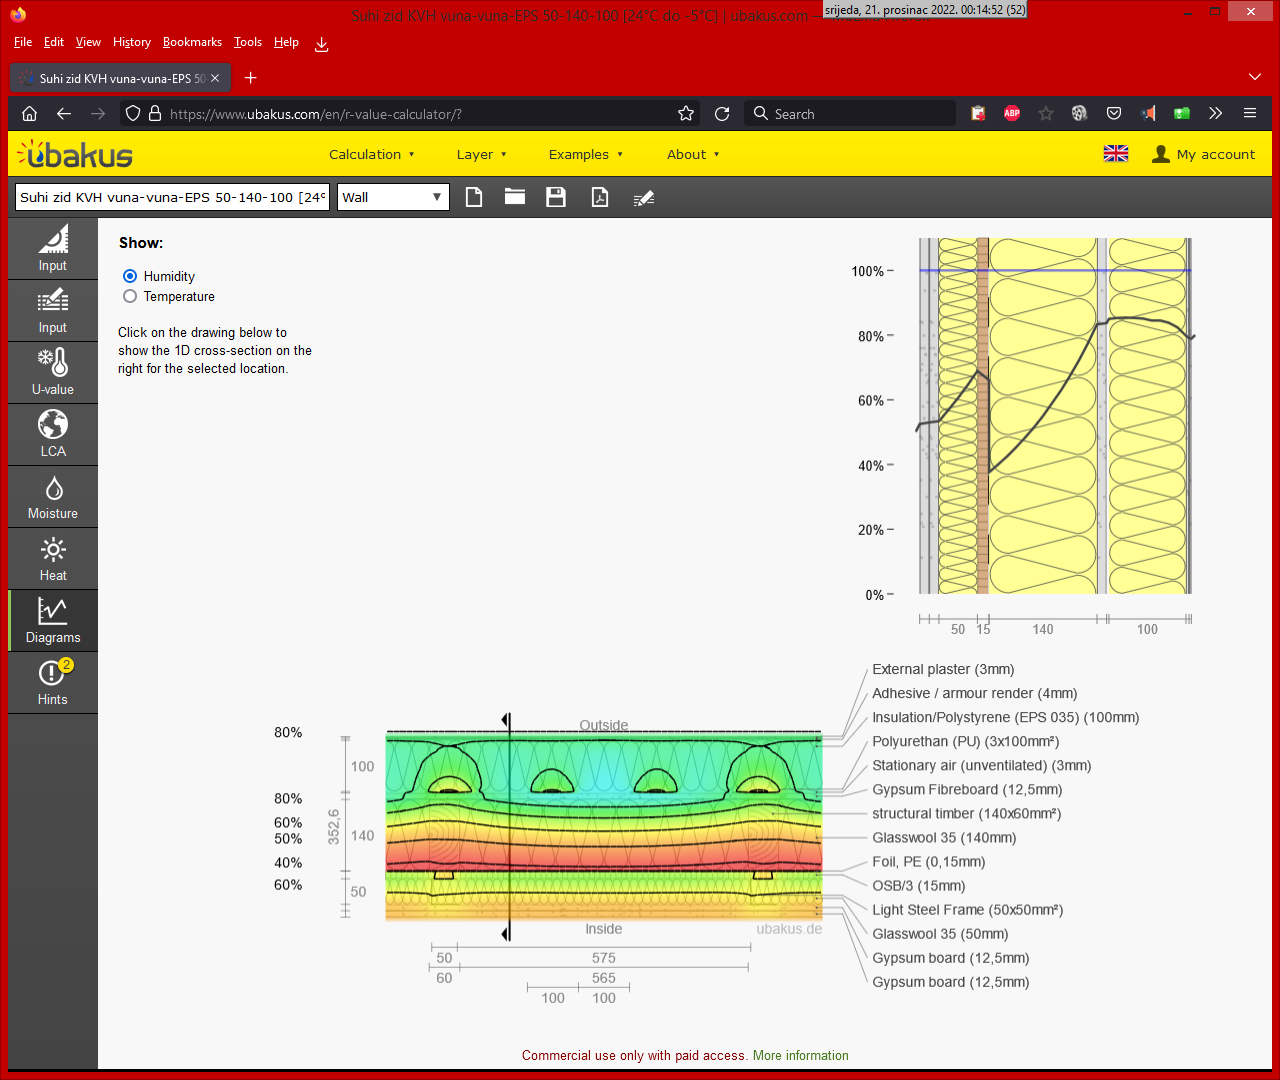Open My account link
The image size is (1280, 1080).
(x=1203, y=154)
